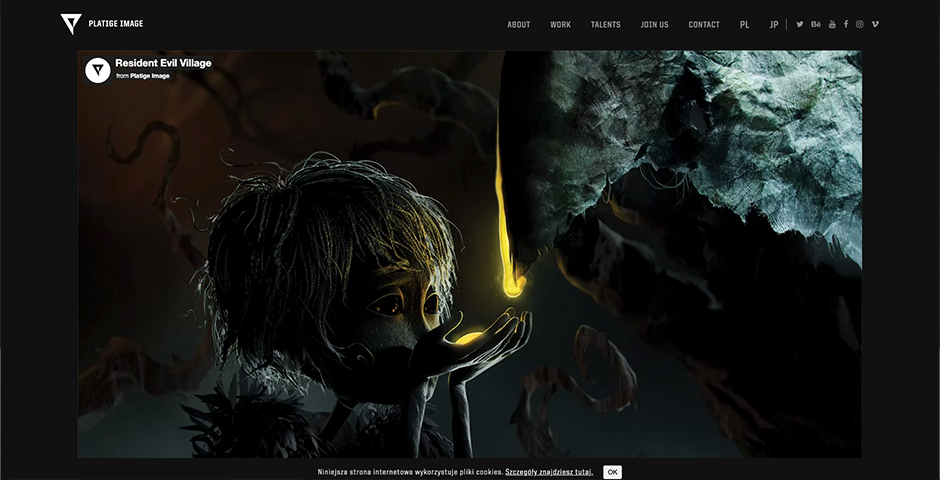Open the CONTACT page
The image size is (940, 480).
(704, 25)
